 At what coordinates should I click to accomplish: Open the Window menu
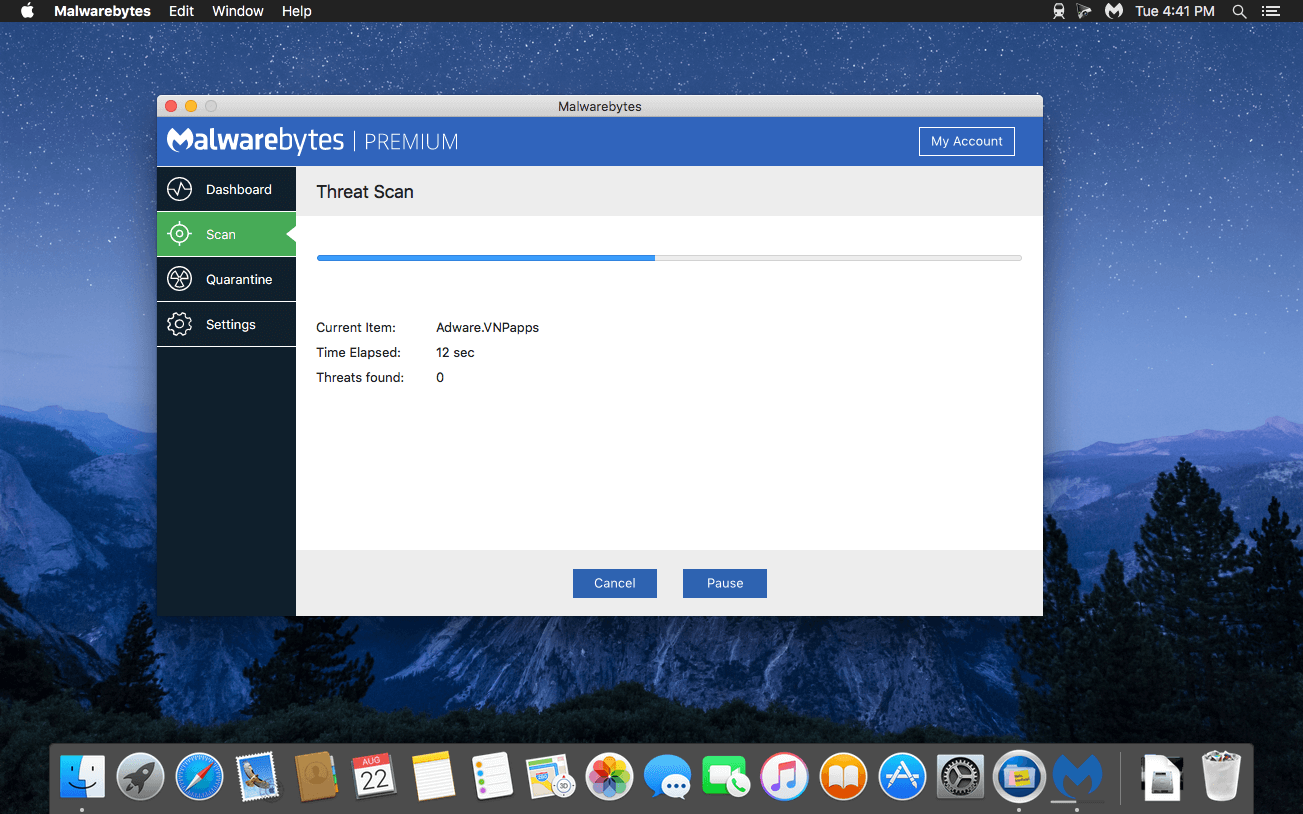(x=238, y=11)
